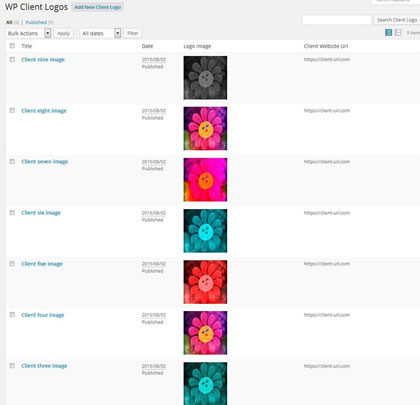Open Client four flower logo image

click(x=205, y=333)
